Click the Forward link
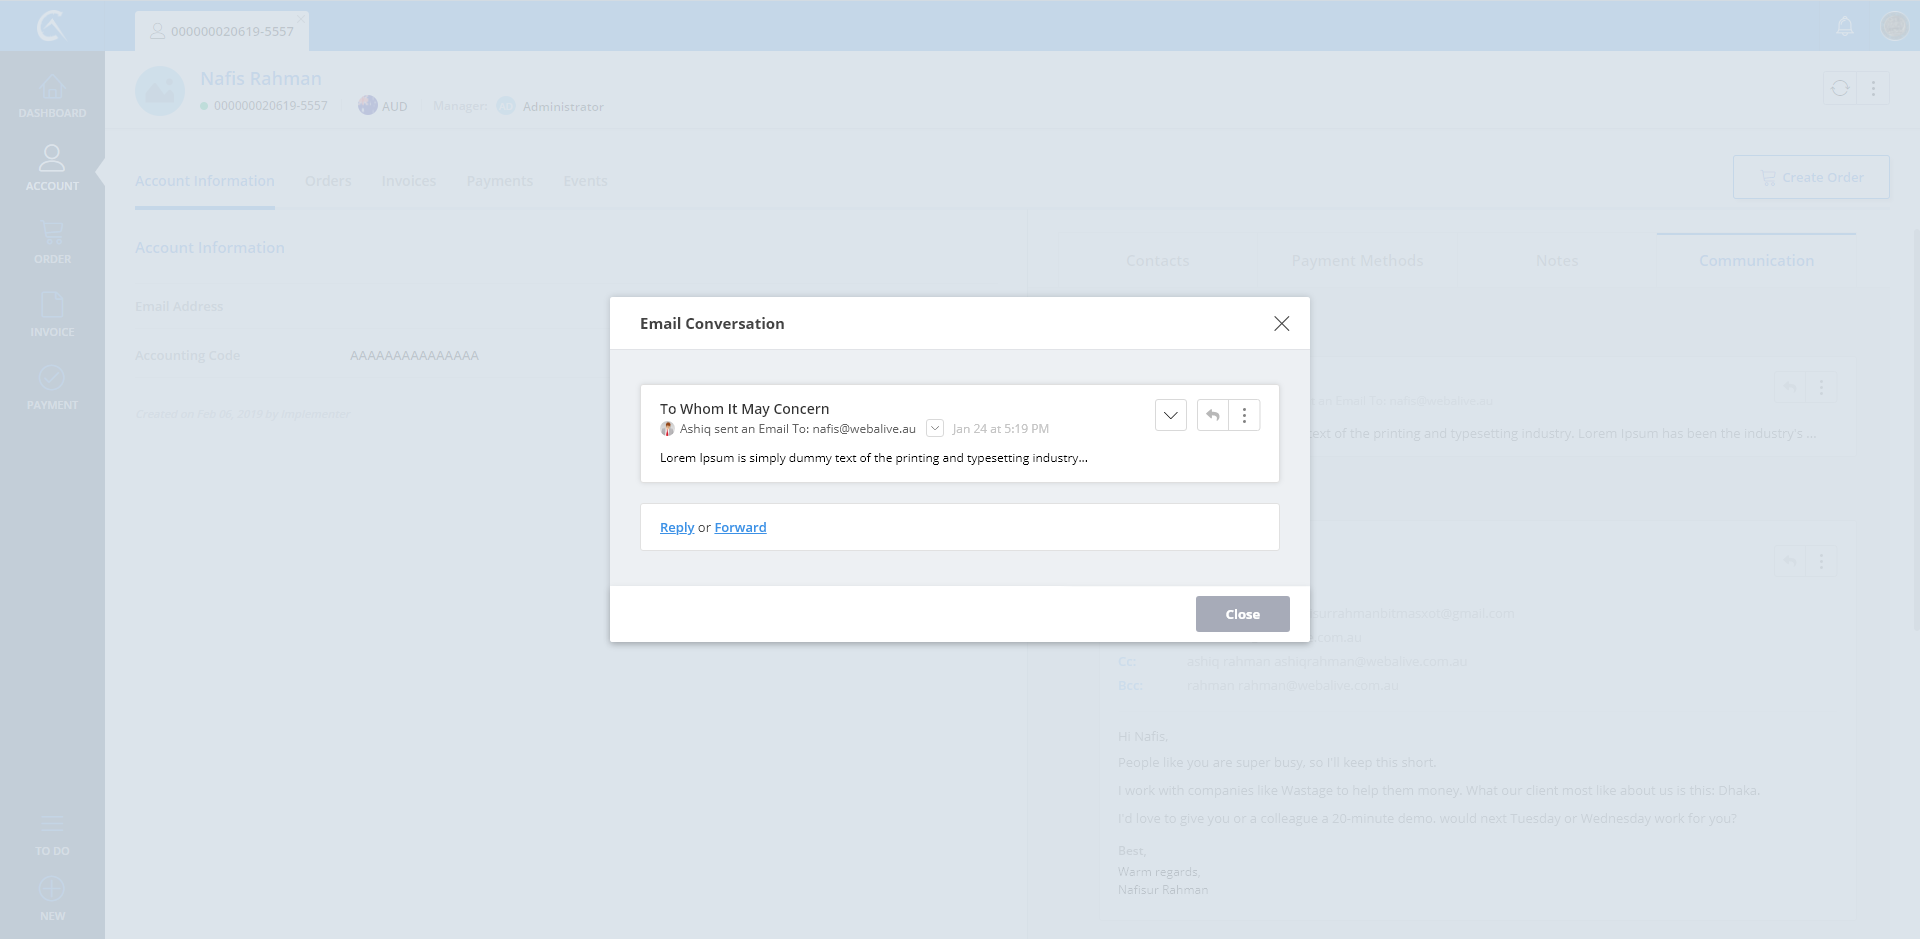 coord(740,528)
